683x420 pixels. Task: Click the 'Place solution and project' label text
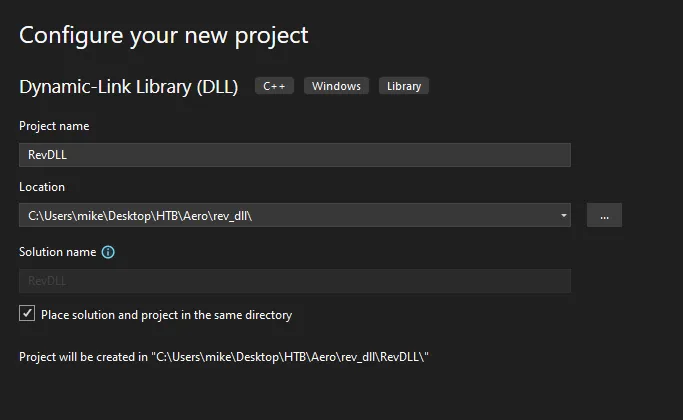click(166, 315)
